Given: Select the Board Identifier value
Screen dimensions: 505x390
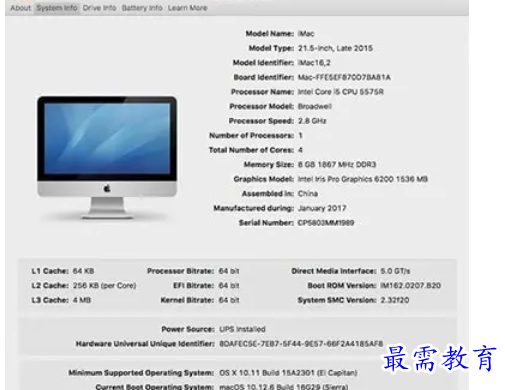Looking at the screenshot, I should 344,77.
